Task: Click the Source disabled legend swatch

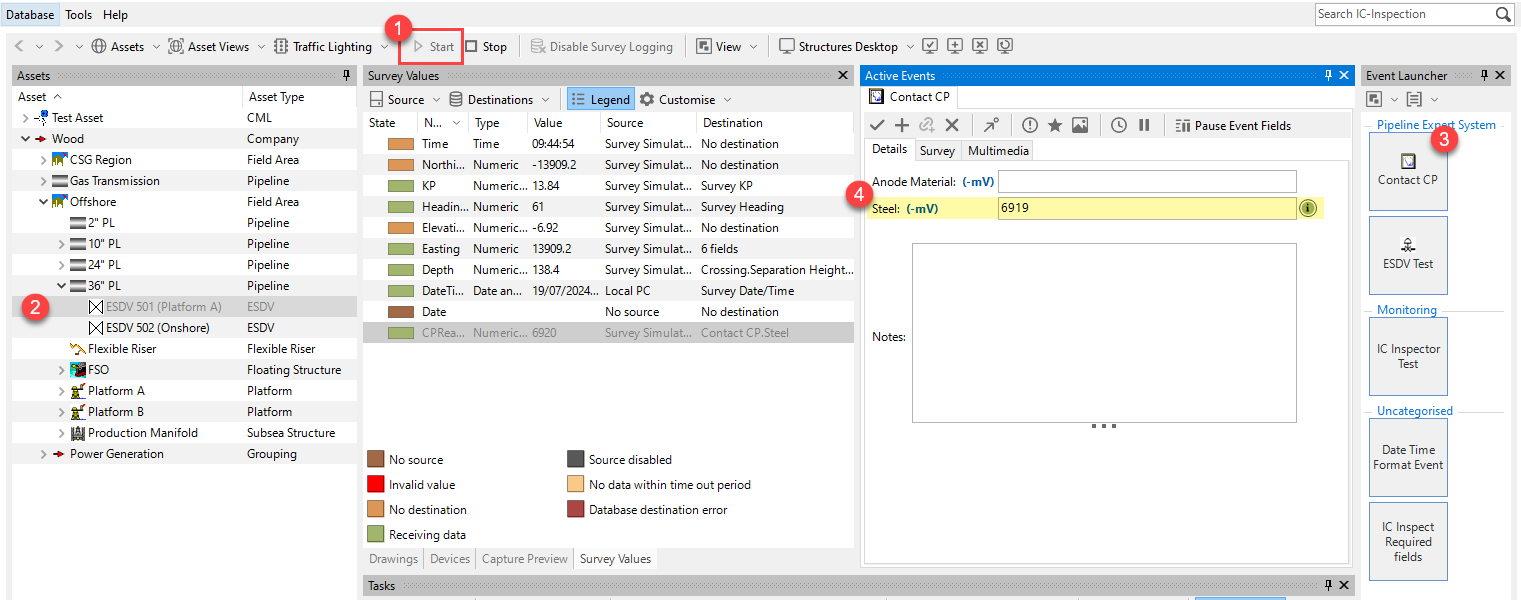Action: 575,460
